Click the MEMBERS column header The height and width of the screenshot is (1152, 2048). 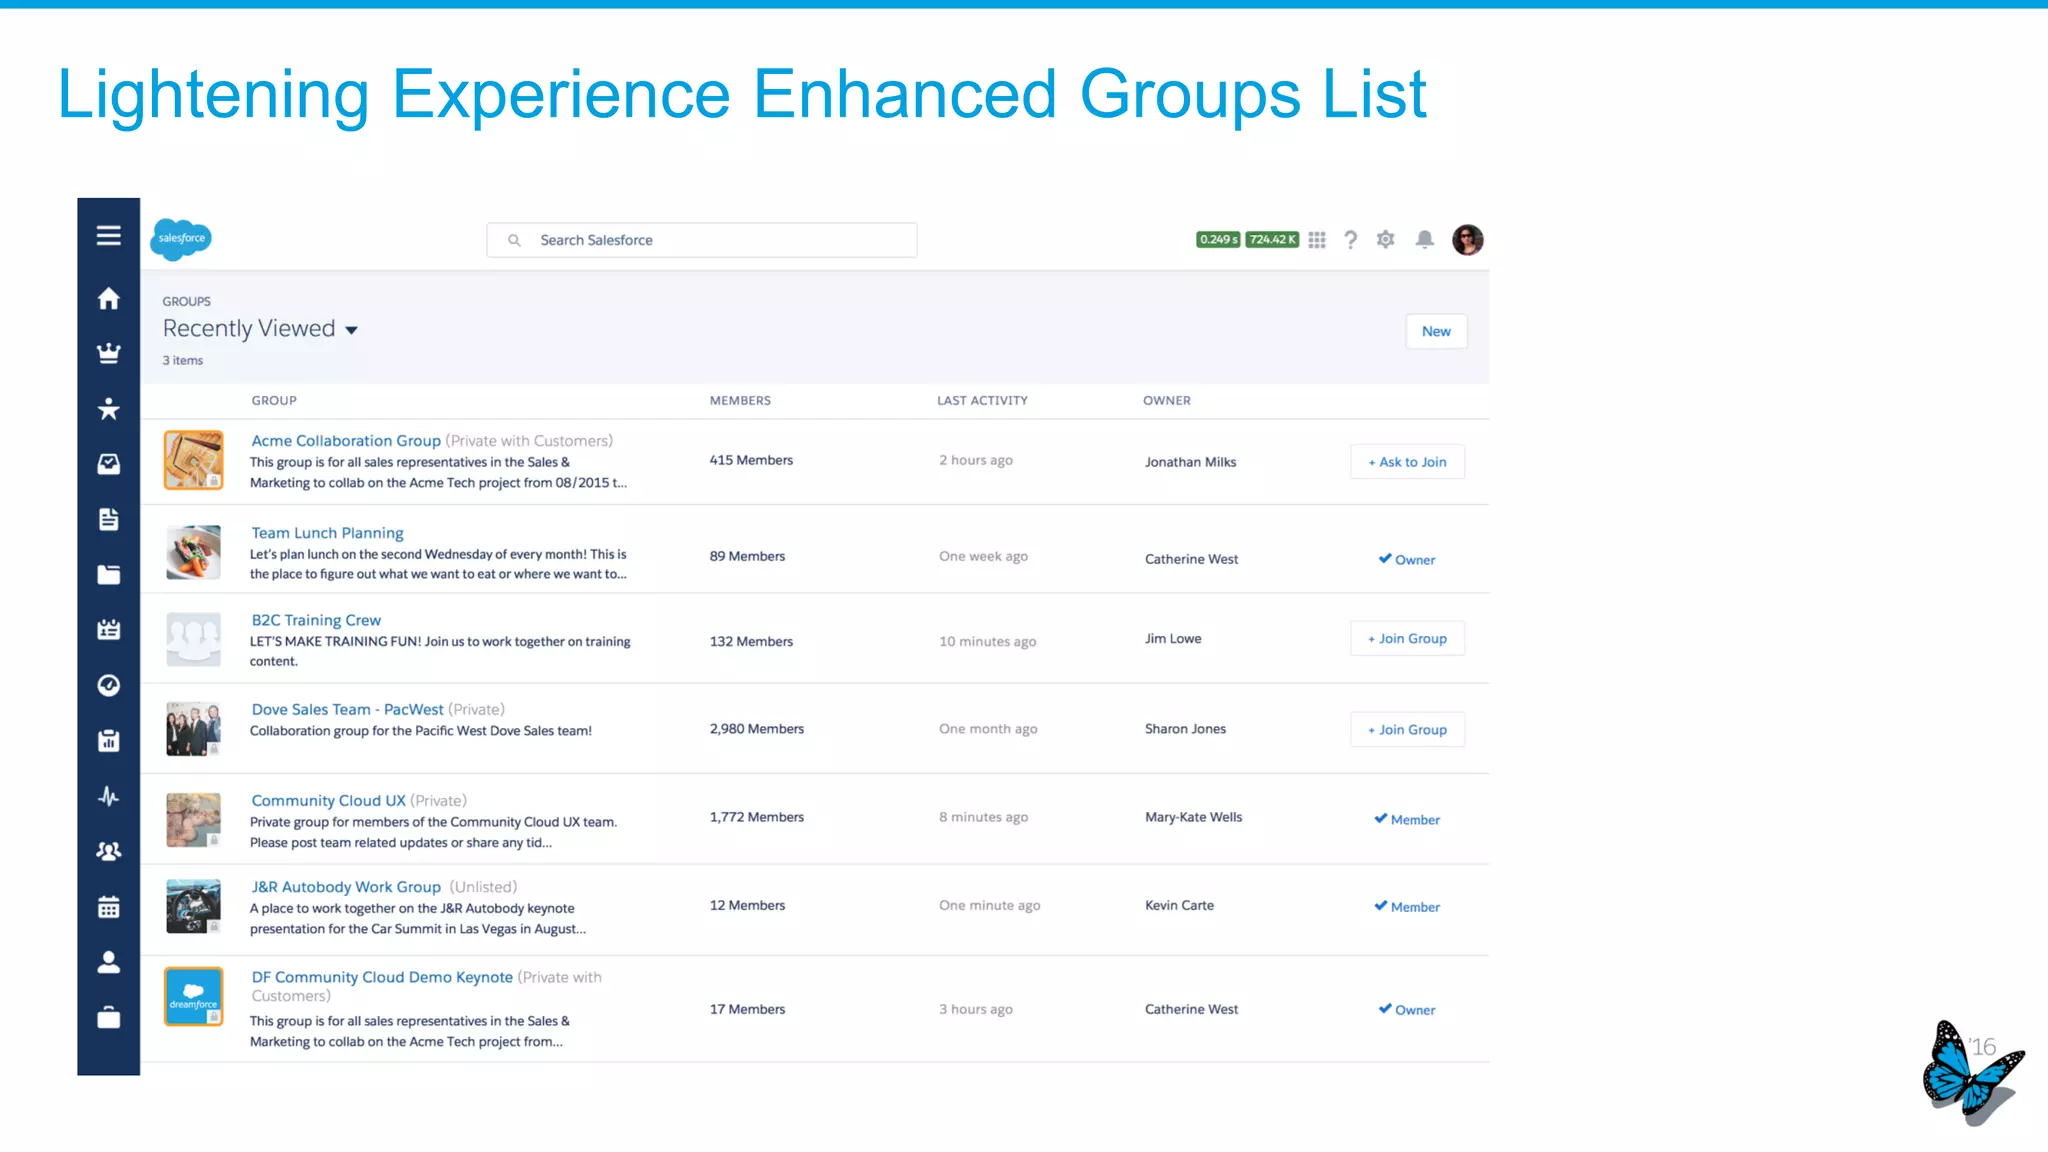point(740,400)
